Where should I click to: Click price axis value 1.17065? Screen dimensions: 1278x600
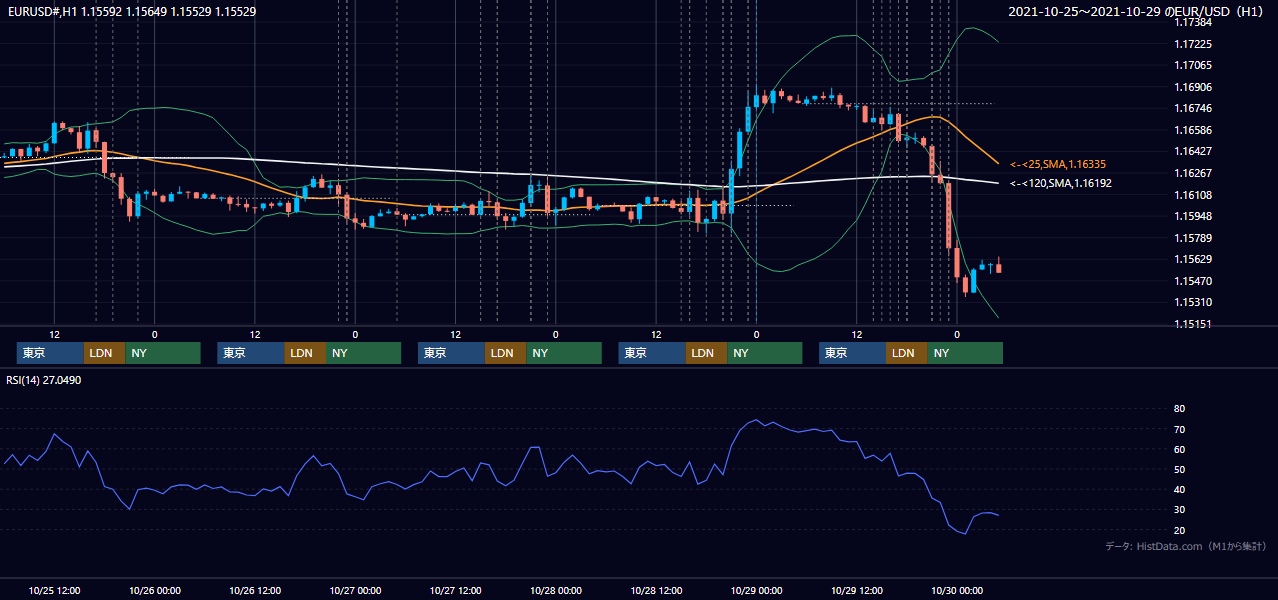point(1193,65)
